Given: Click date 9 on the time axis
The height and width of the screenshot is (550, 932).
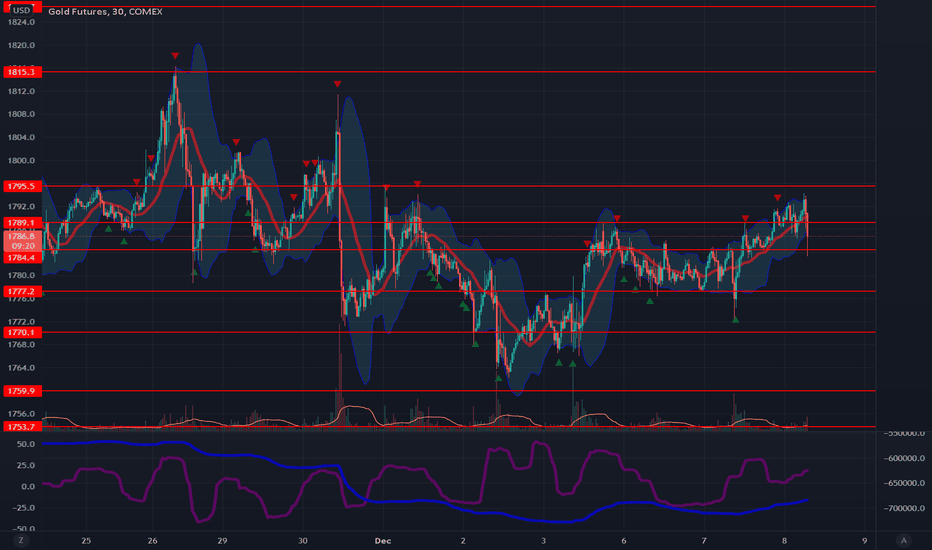Looking at the screenshot, I should point(864,540).
